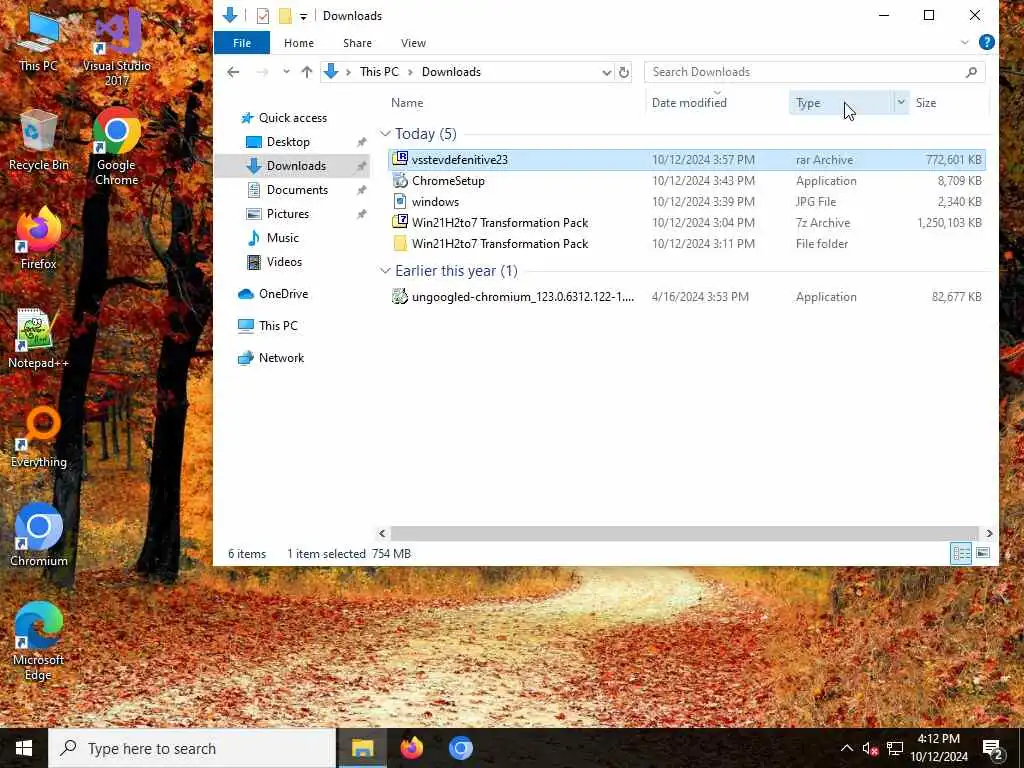
Task: Expand the path arrow after This PC
Action: pyautogui.click(x=410, y=72)
